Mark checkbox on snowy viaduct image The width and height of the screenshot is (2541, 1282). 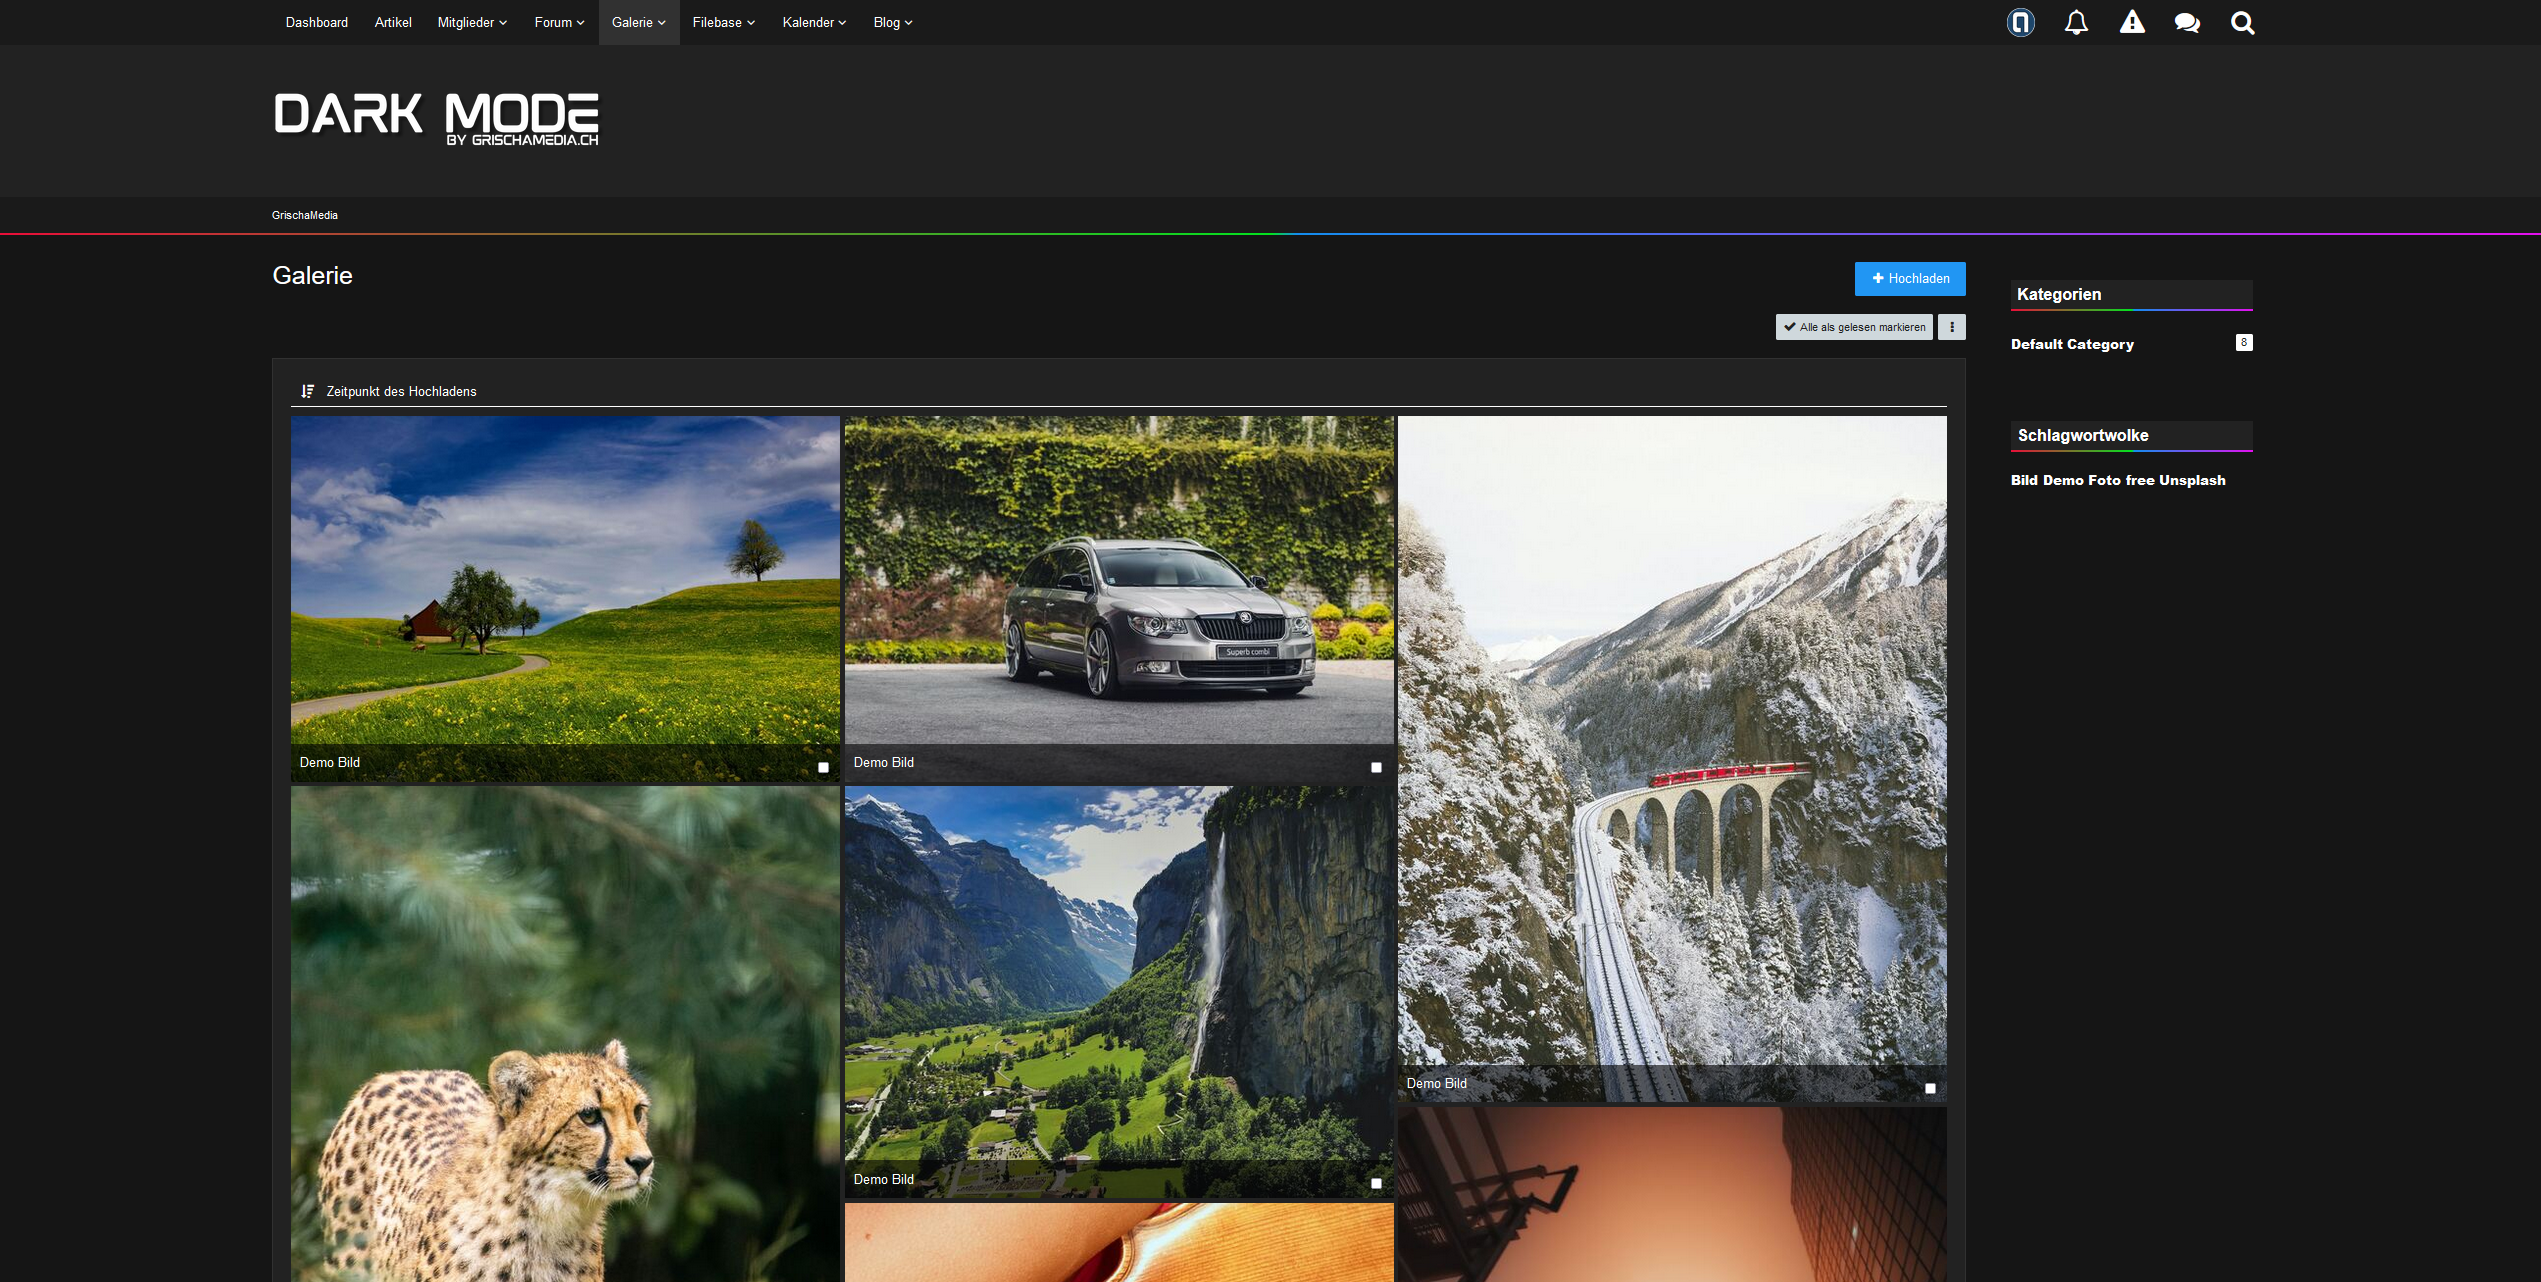coord(1930,1088)
